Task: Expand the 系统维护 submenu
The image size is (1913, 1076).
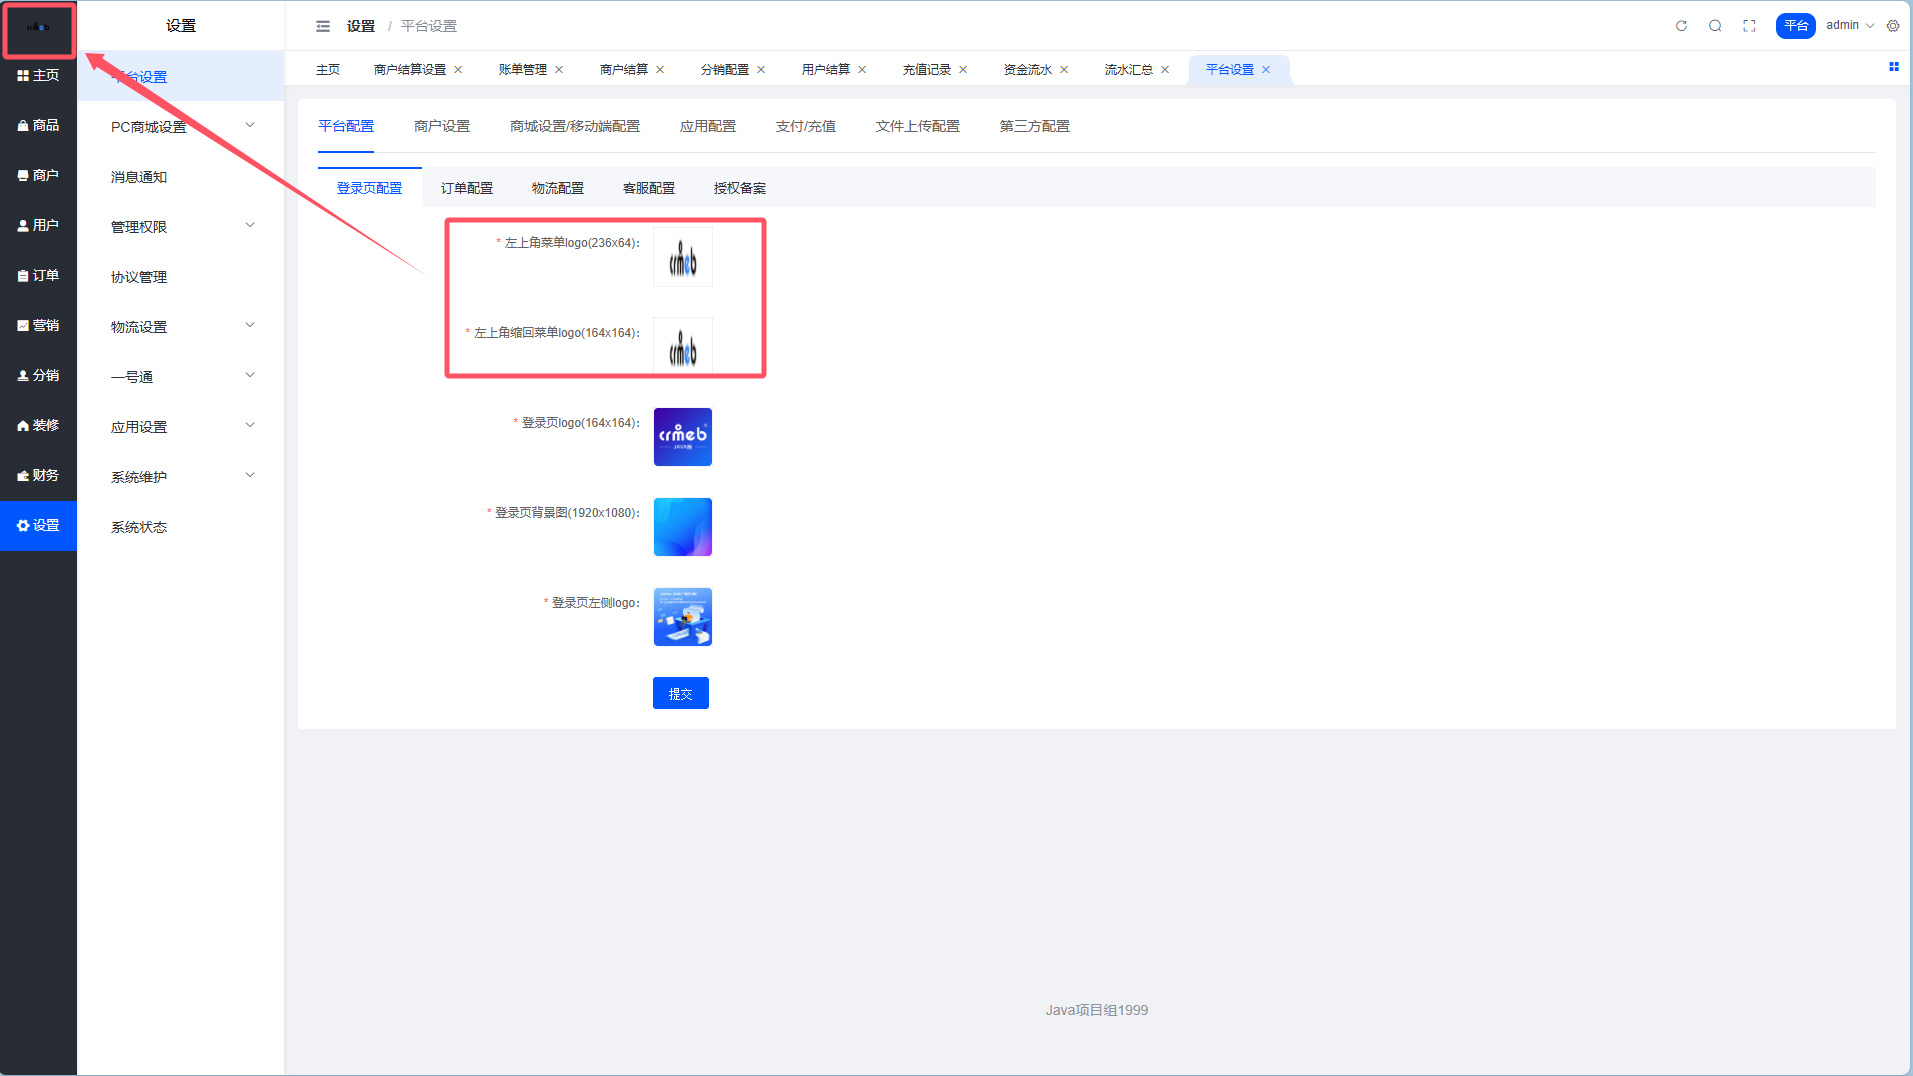Action: (180, 477)
